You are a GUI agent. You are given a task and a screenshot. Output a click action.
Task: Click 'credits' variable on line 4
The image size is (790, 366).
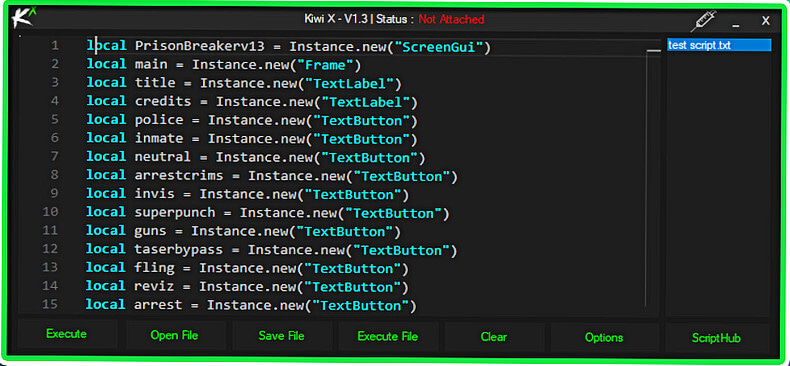click(x=163, y=101)
